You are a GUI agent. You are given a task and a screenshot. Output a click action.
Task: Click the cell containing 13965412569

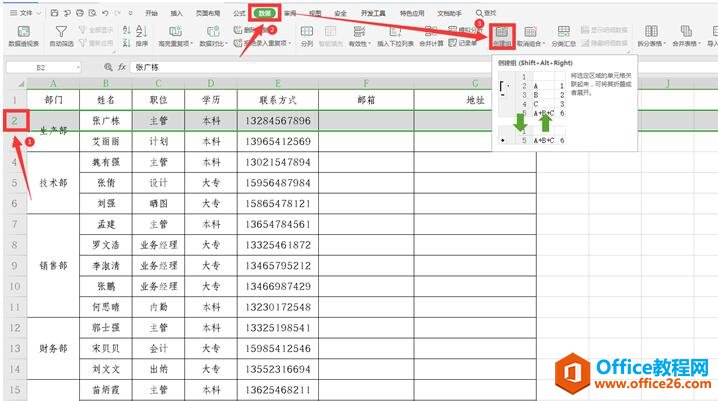pos(278,141)
